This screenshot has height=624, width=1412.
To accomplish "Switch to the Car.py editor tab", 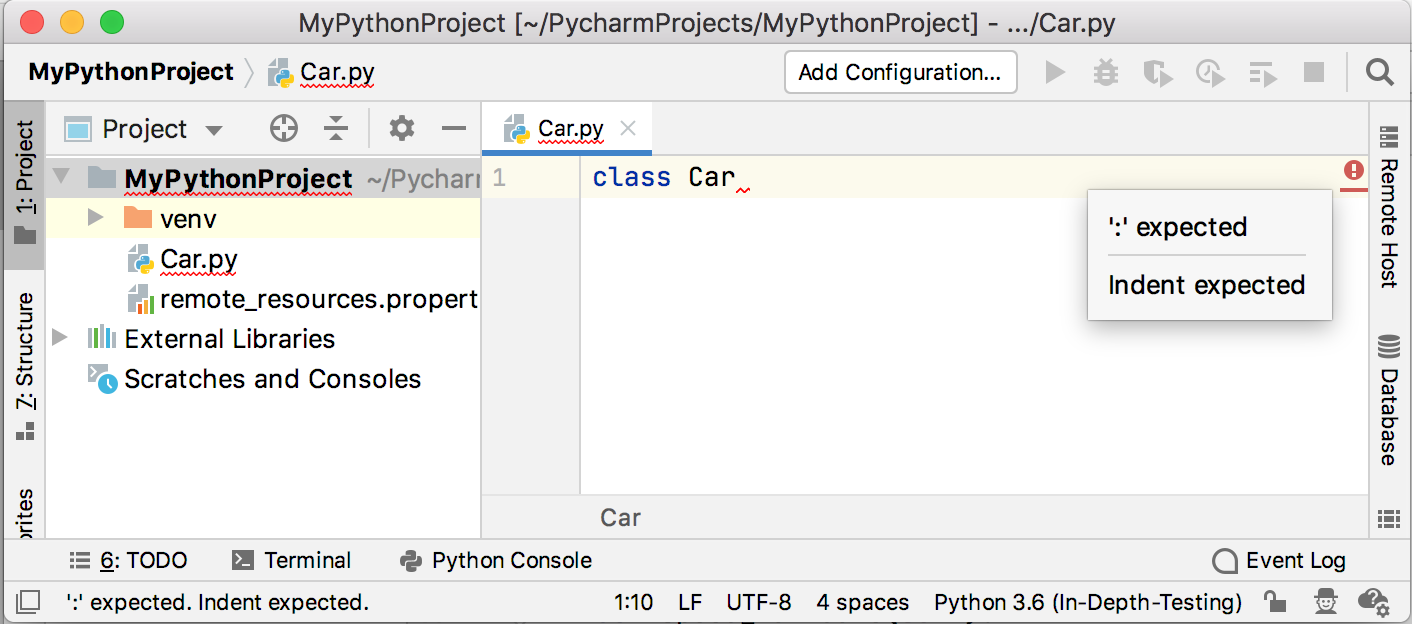I will [x=570, y=128].
